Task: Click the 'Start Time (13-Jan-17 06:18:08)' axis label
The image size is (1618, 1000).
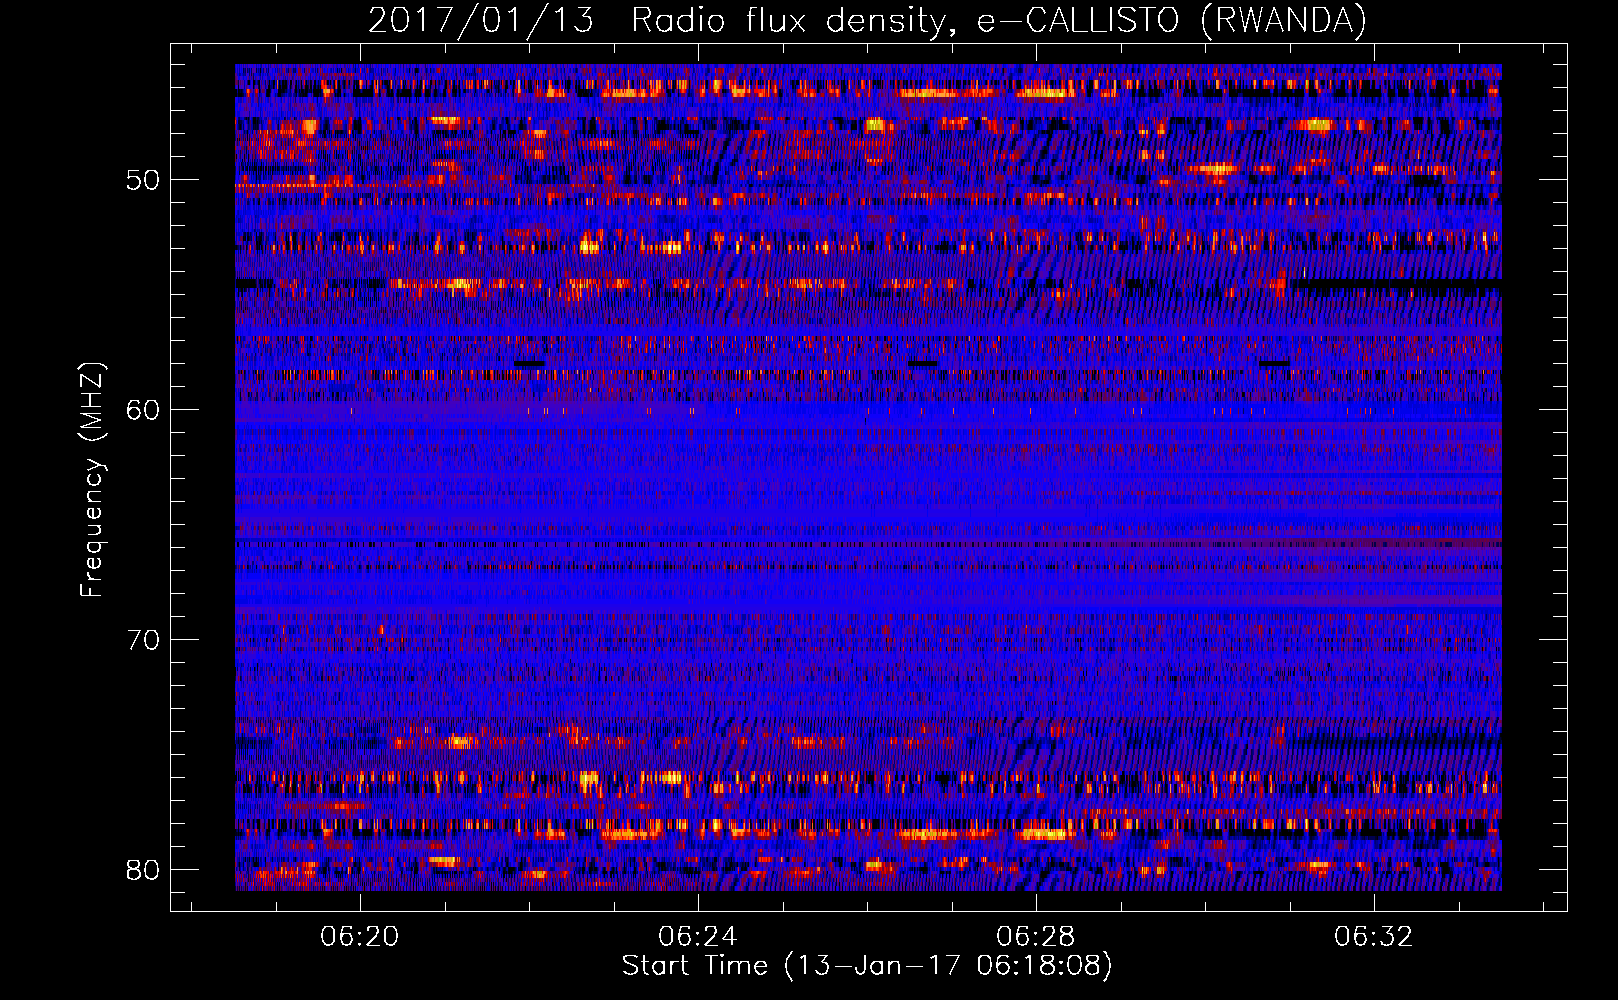Action: (867, 966)
